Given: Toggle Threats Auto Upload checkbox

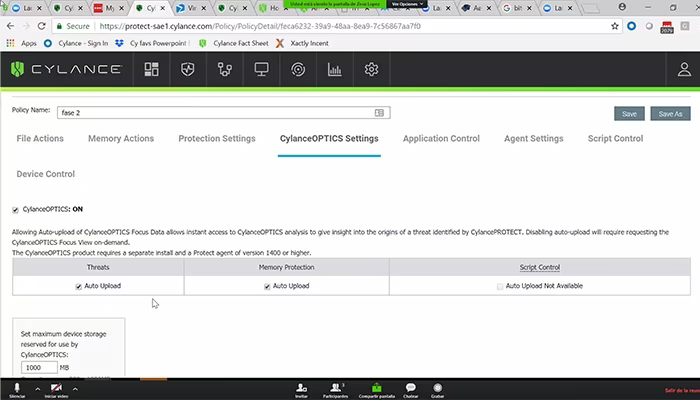Looking at the screenshot, I should 79,287.
